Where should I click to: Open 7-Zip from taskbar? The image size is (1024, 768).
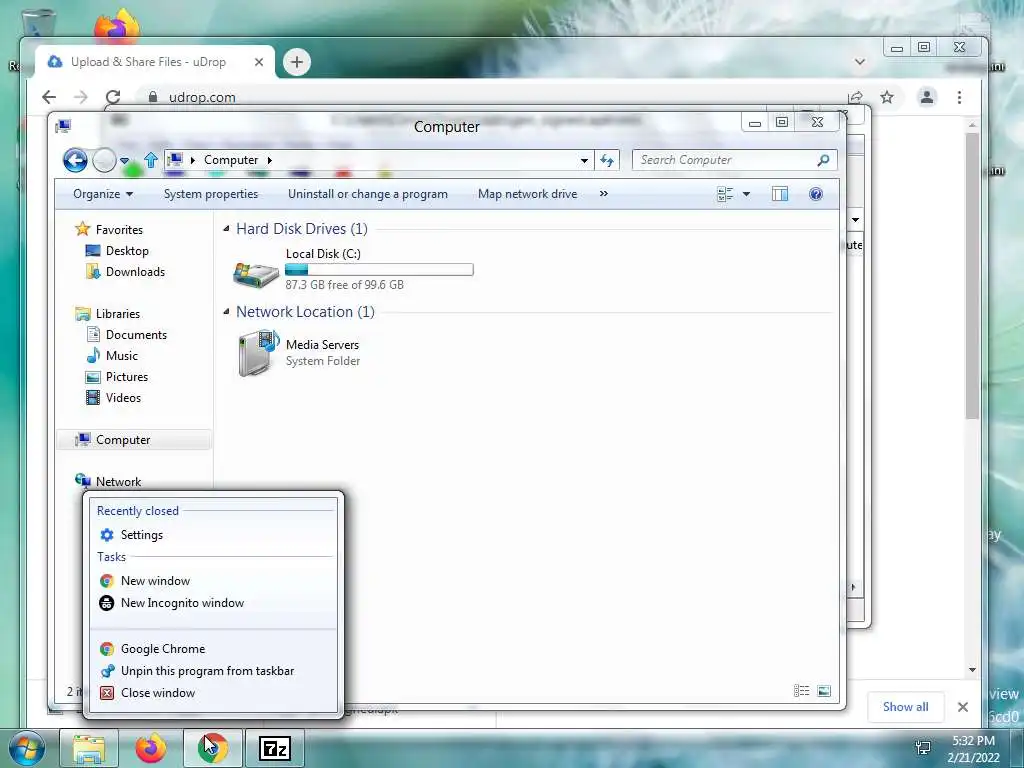(275, 748)
